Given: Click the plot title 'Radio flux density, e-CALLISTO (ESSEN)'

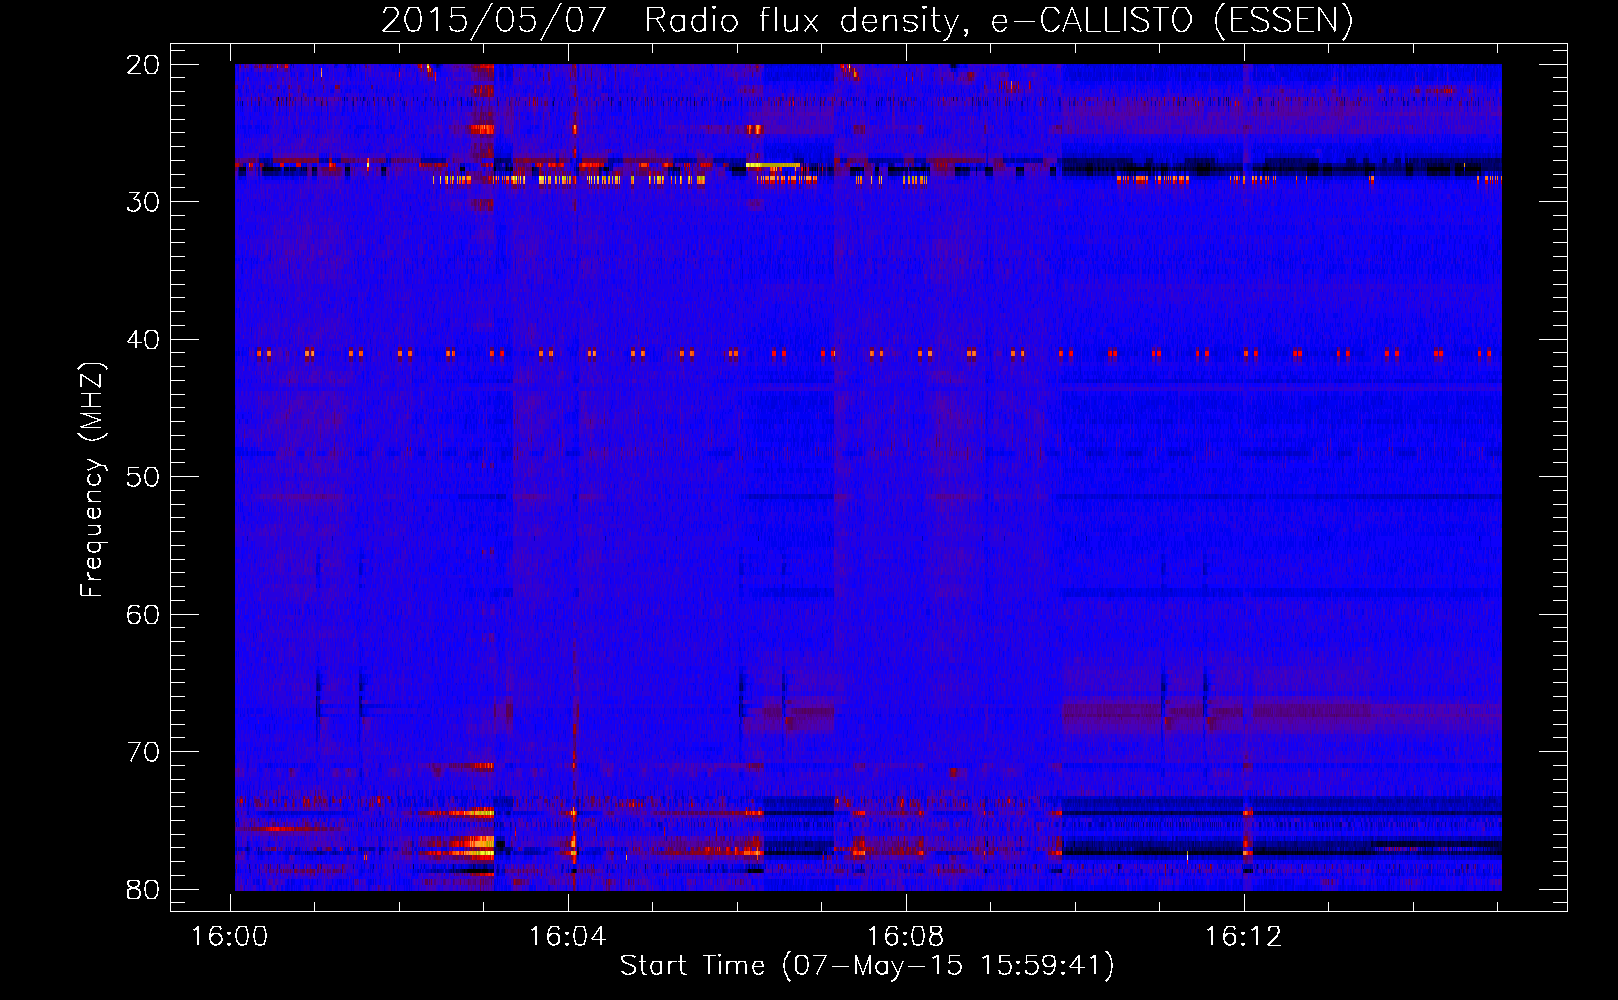Looking at the screenshot, I should pos(998,21).
